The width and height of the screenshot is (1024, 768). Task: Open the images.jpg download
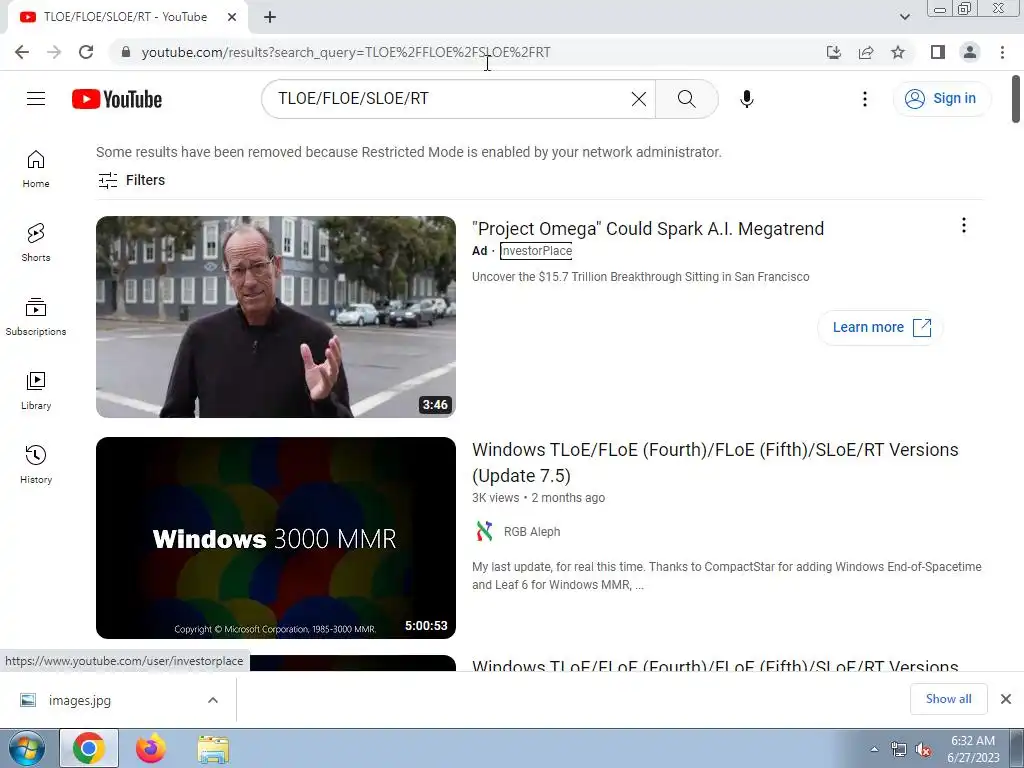point(79,700)
